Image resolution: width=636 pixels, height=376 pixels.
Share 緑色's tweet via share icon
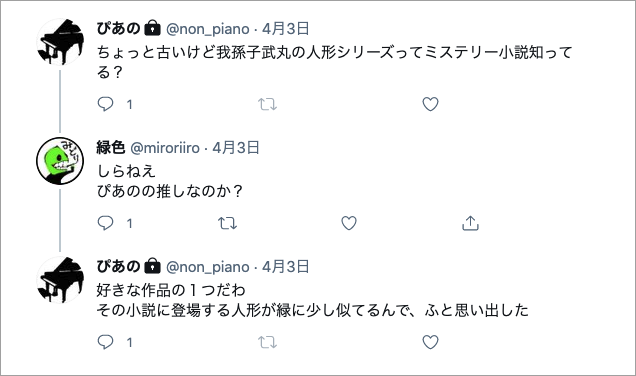471,223
